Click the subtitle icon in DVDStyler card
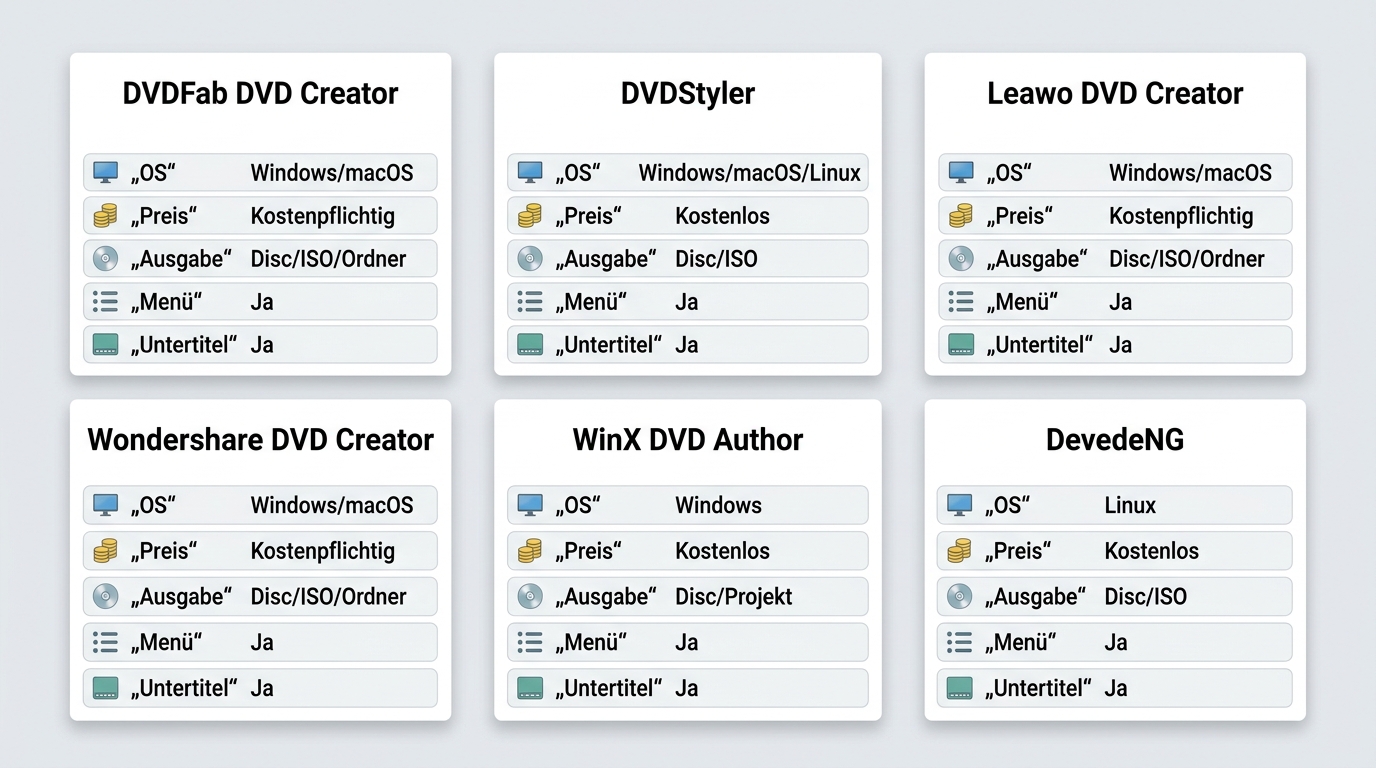 530,344
